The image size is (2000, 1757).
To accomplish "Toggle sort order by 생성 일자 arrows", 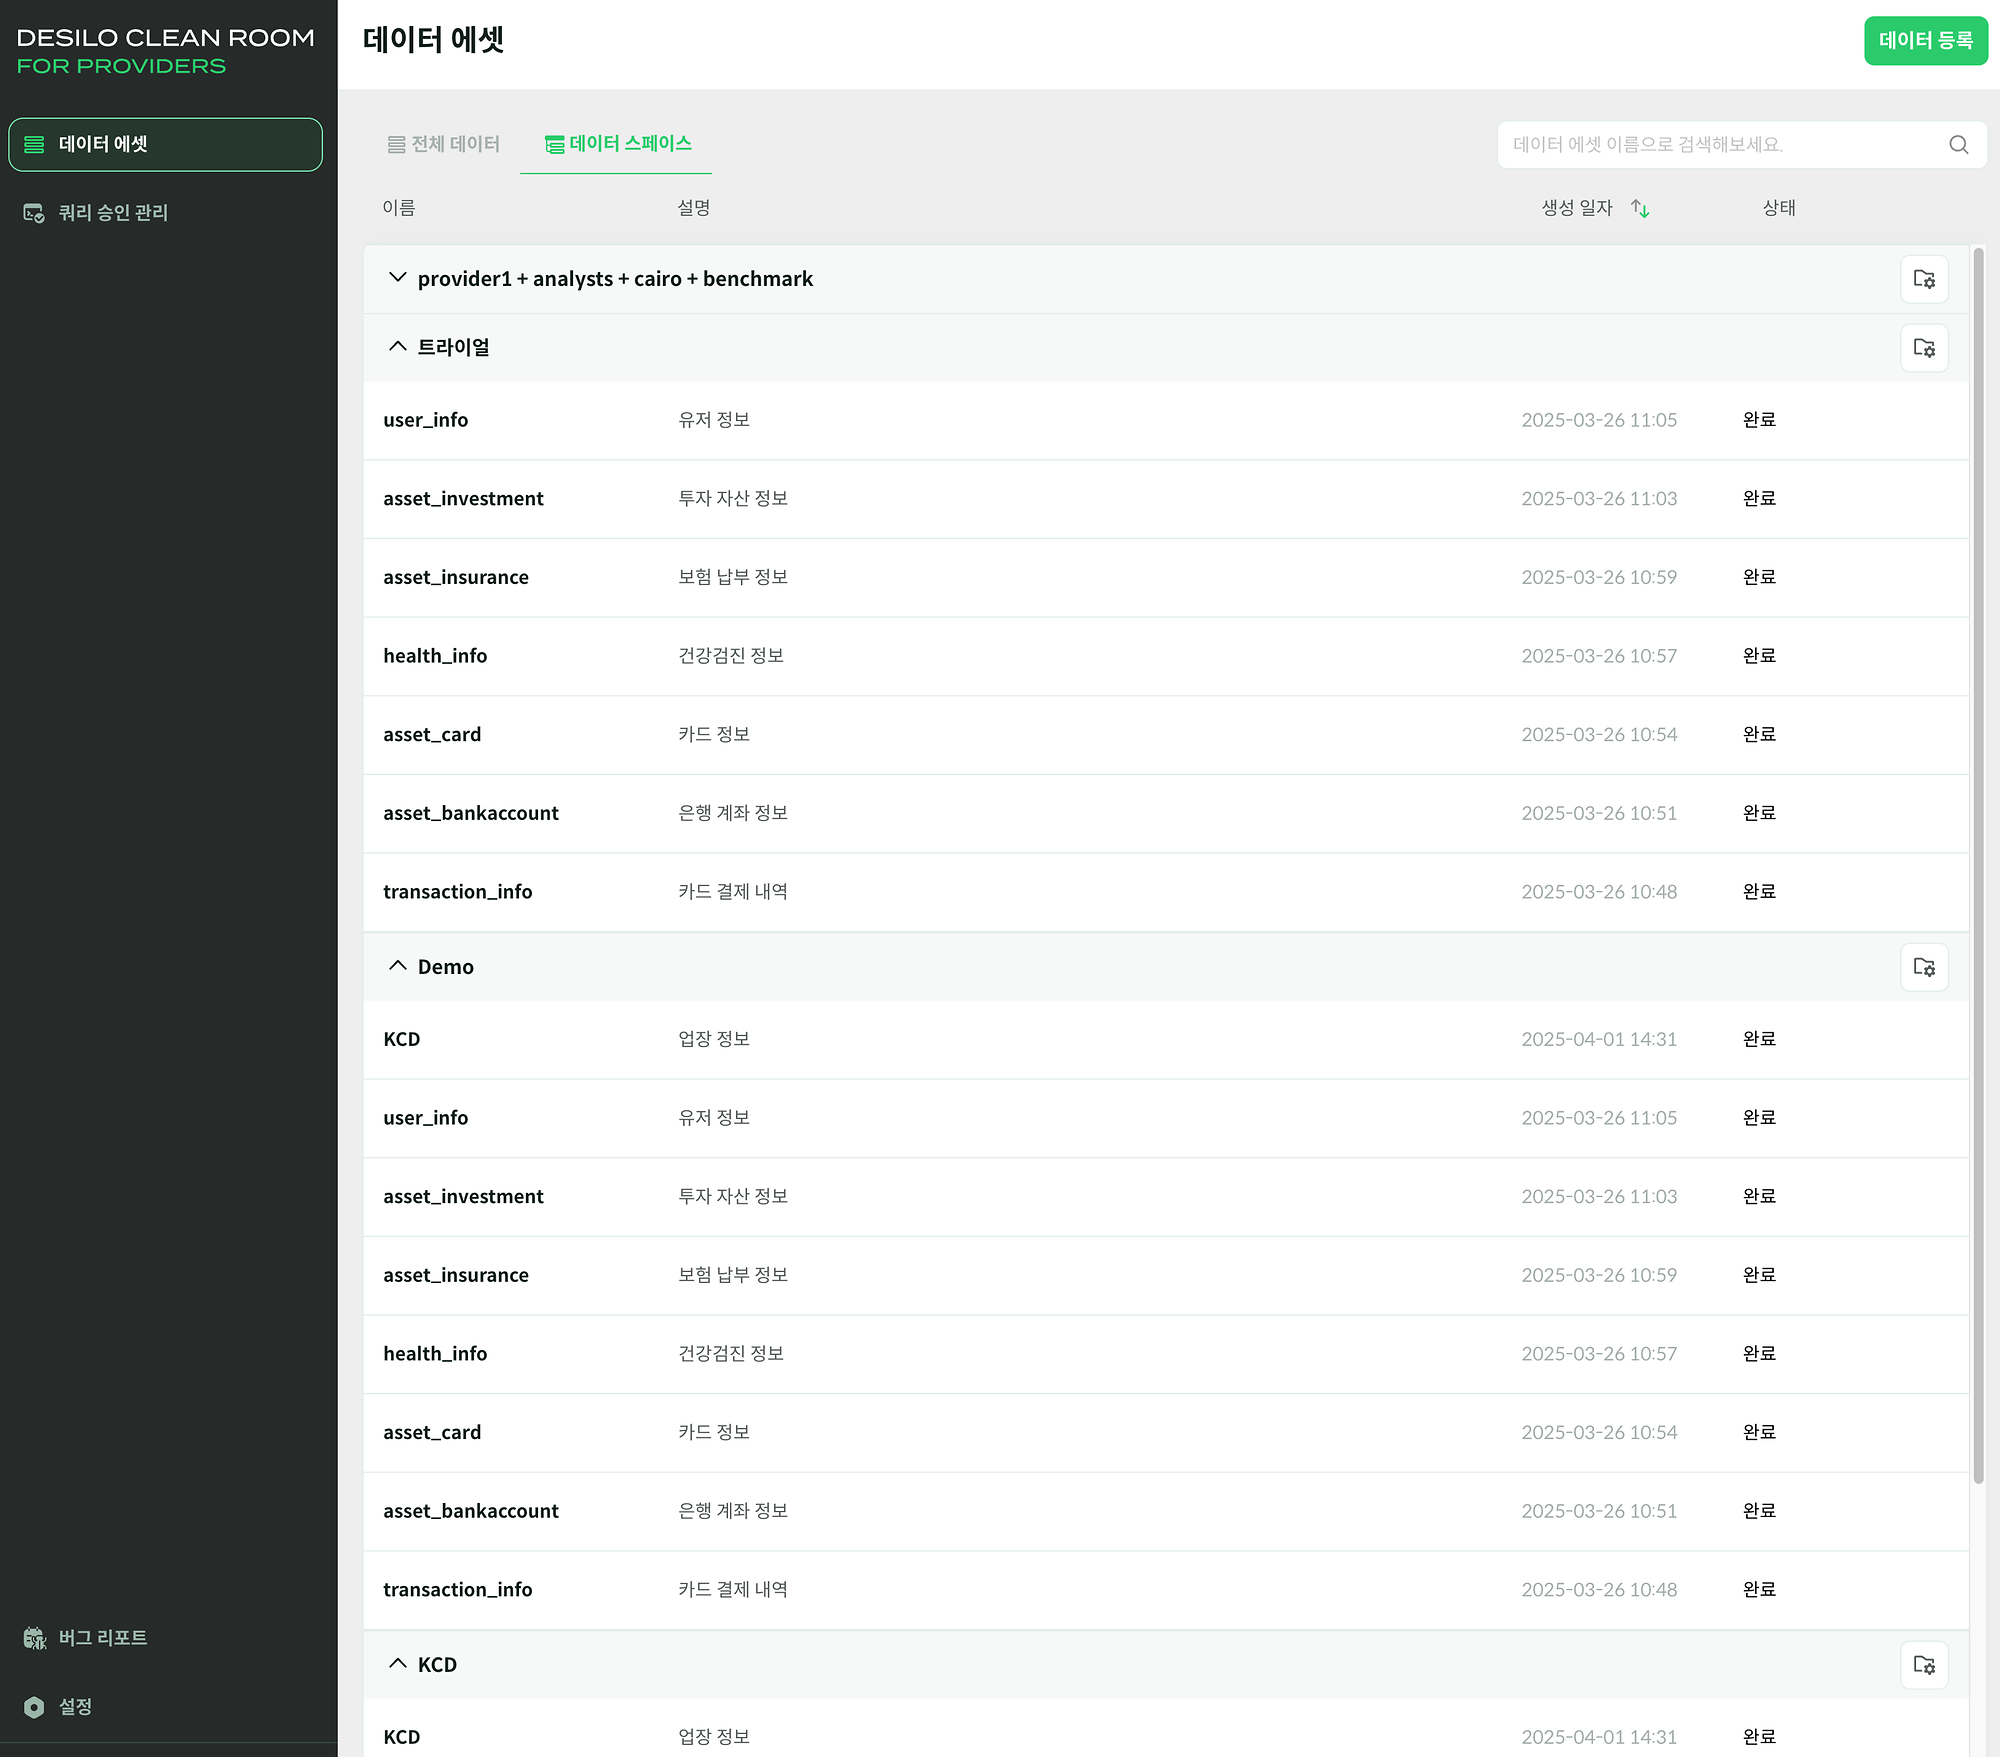I will click(1640, 208).
